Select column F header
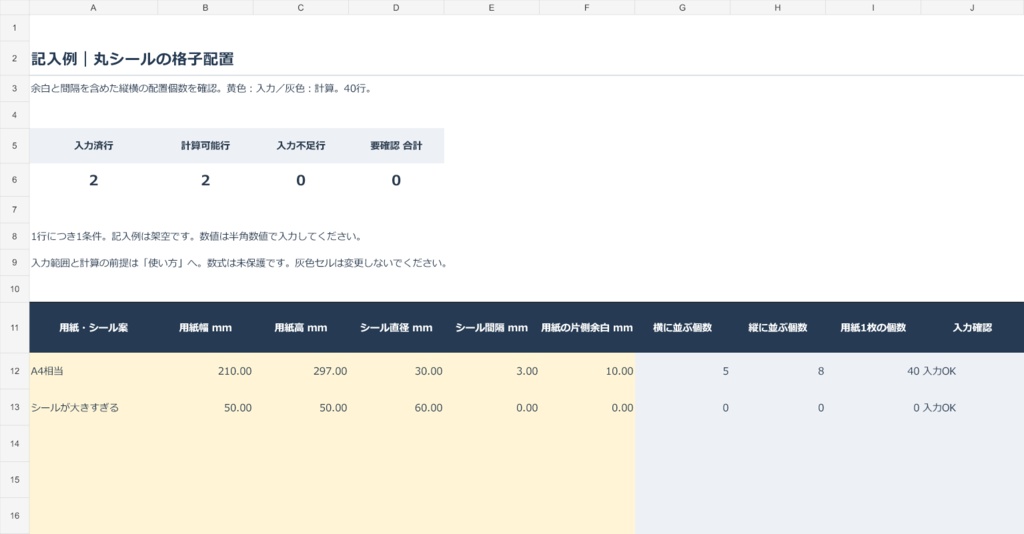This screenshot has height=534, width=1024. coord(586,7)
